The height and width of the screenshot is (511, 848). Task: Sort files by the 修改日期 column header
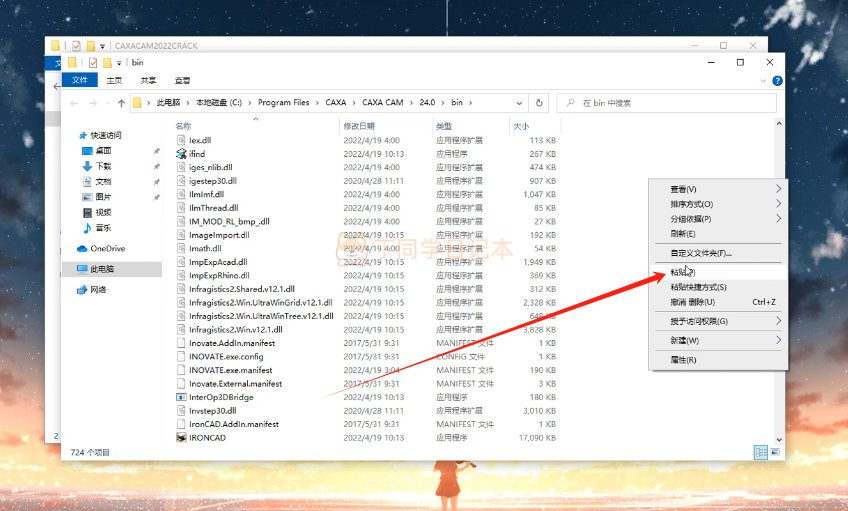(361, 127)
